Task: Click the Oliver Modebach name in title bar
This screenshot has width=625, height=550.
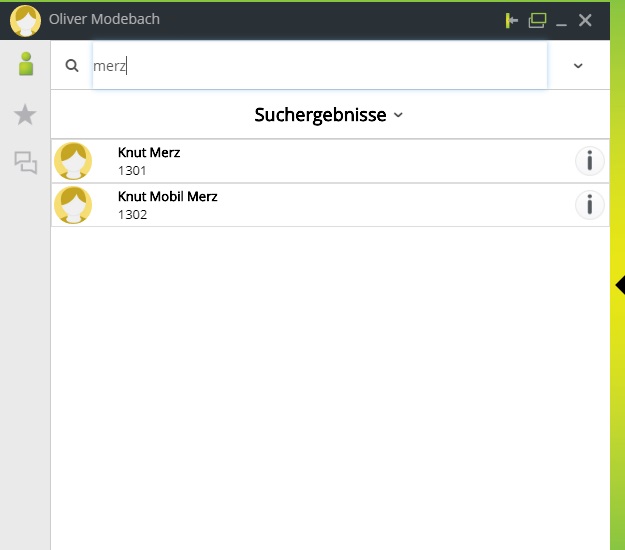Action: (104, 20)
